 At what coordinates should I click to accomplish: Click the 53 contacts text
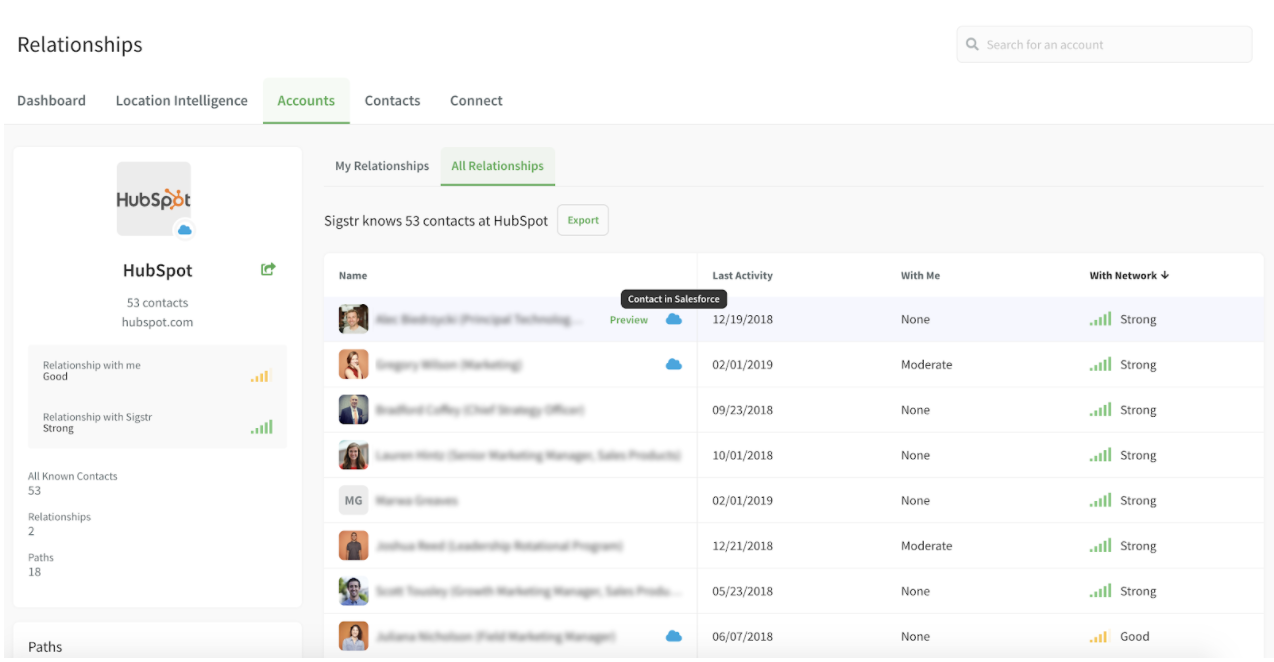pos(157,303)
